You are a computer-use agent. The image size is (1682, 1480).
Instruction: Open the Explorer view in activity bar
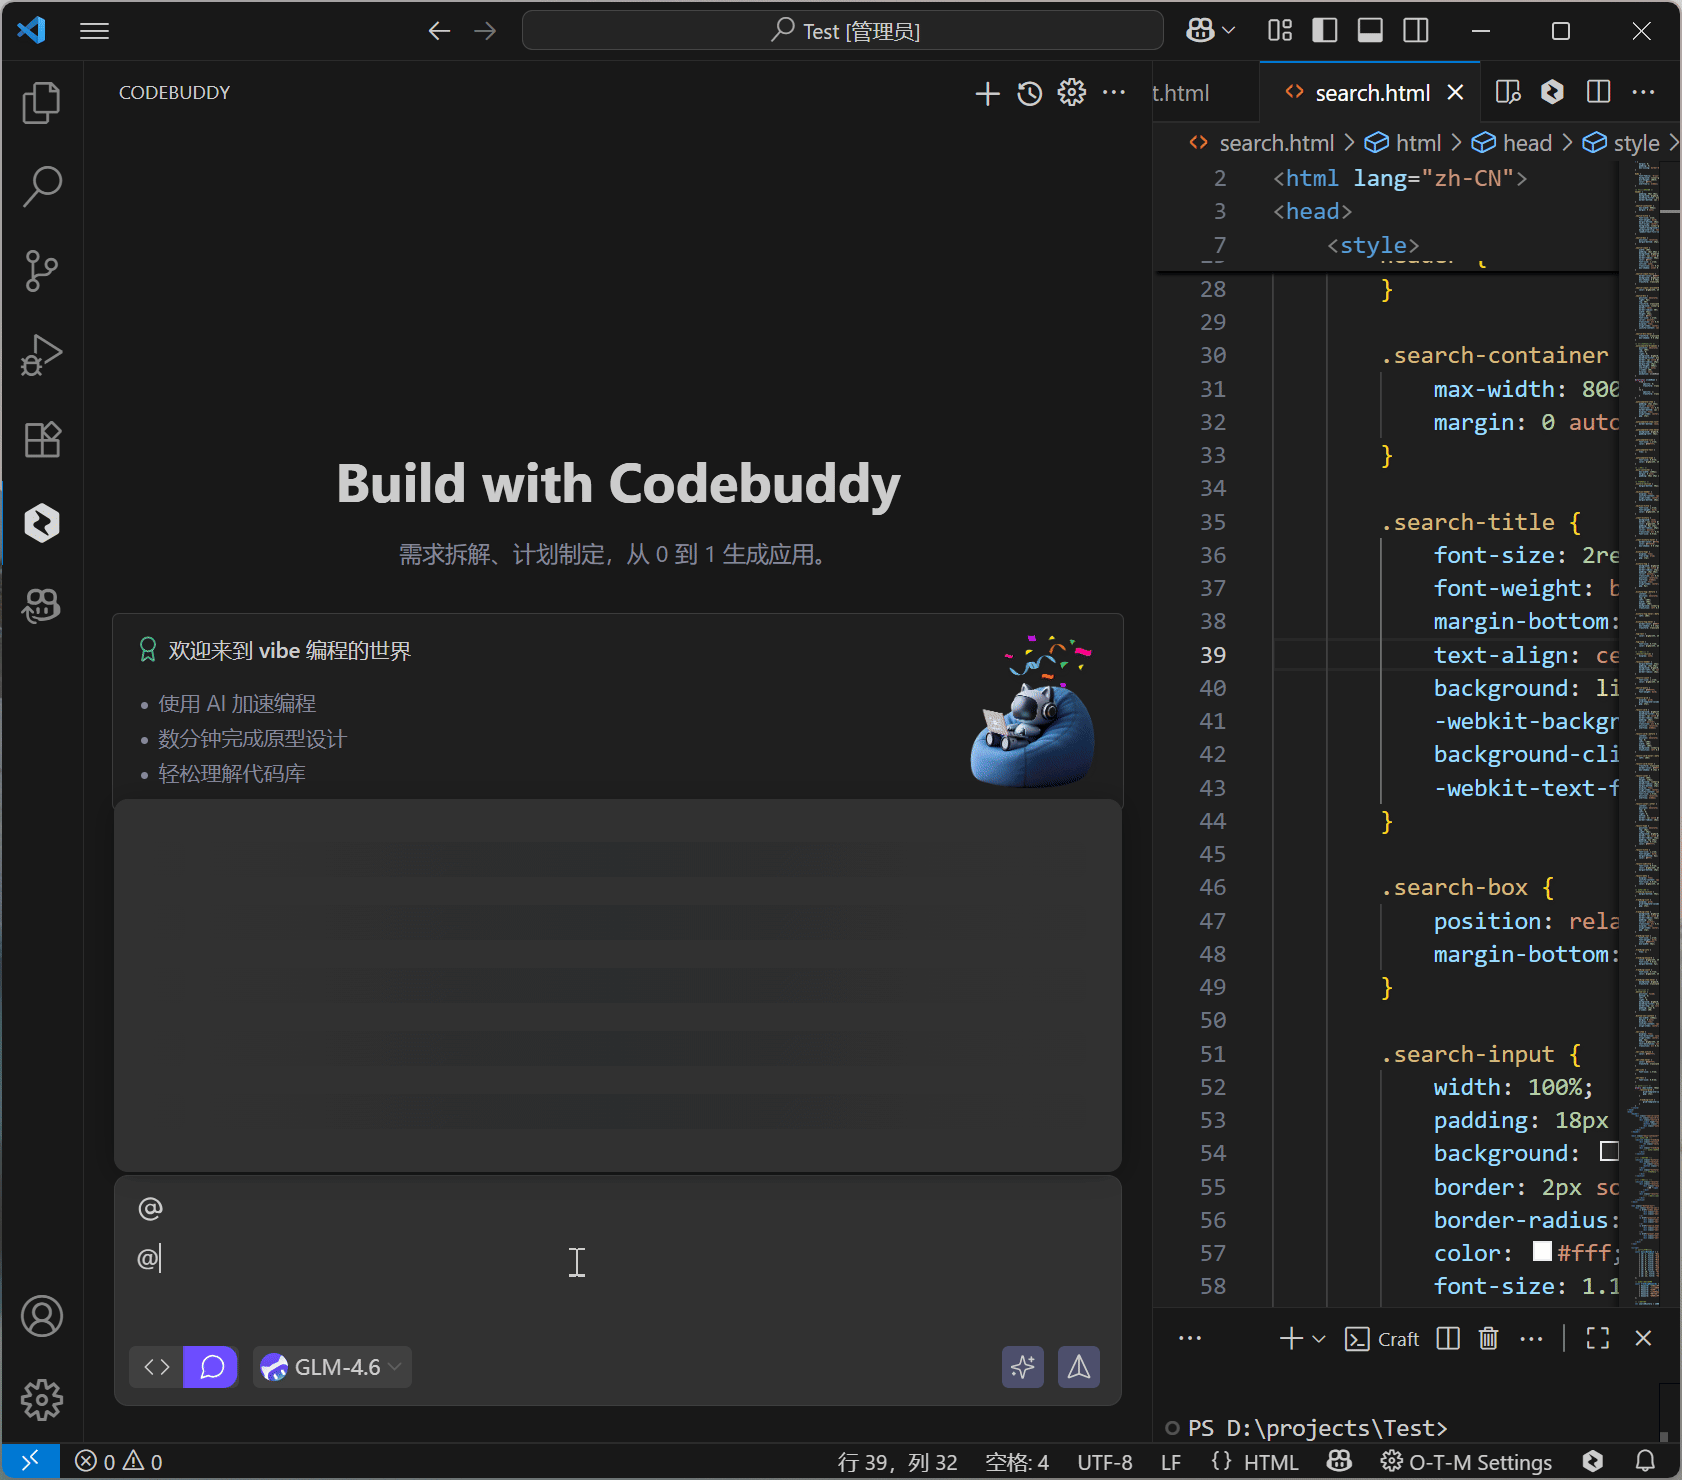41,103
